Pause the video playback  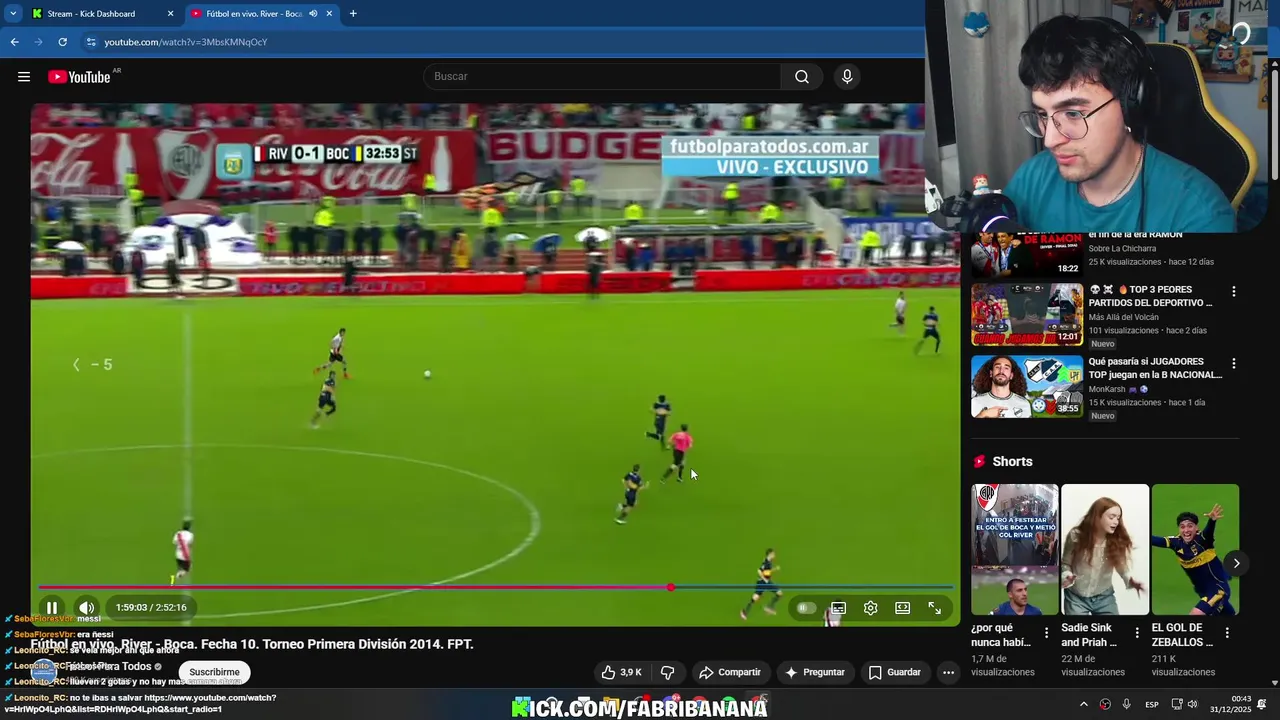[x=52, y=607]
